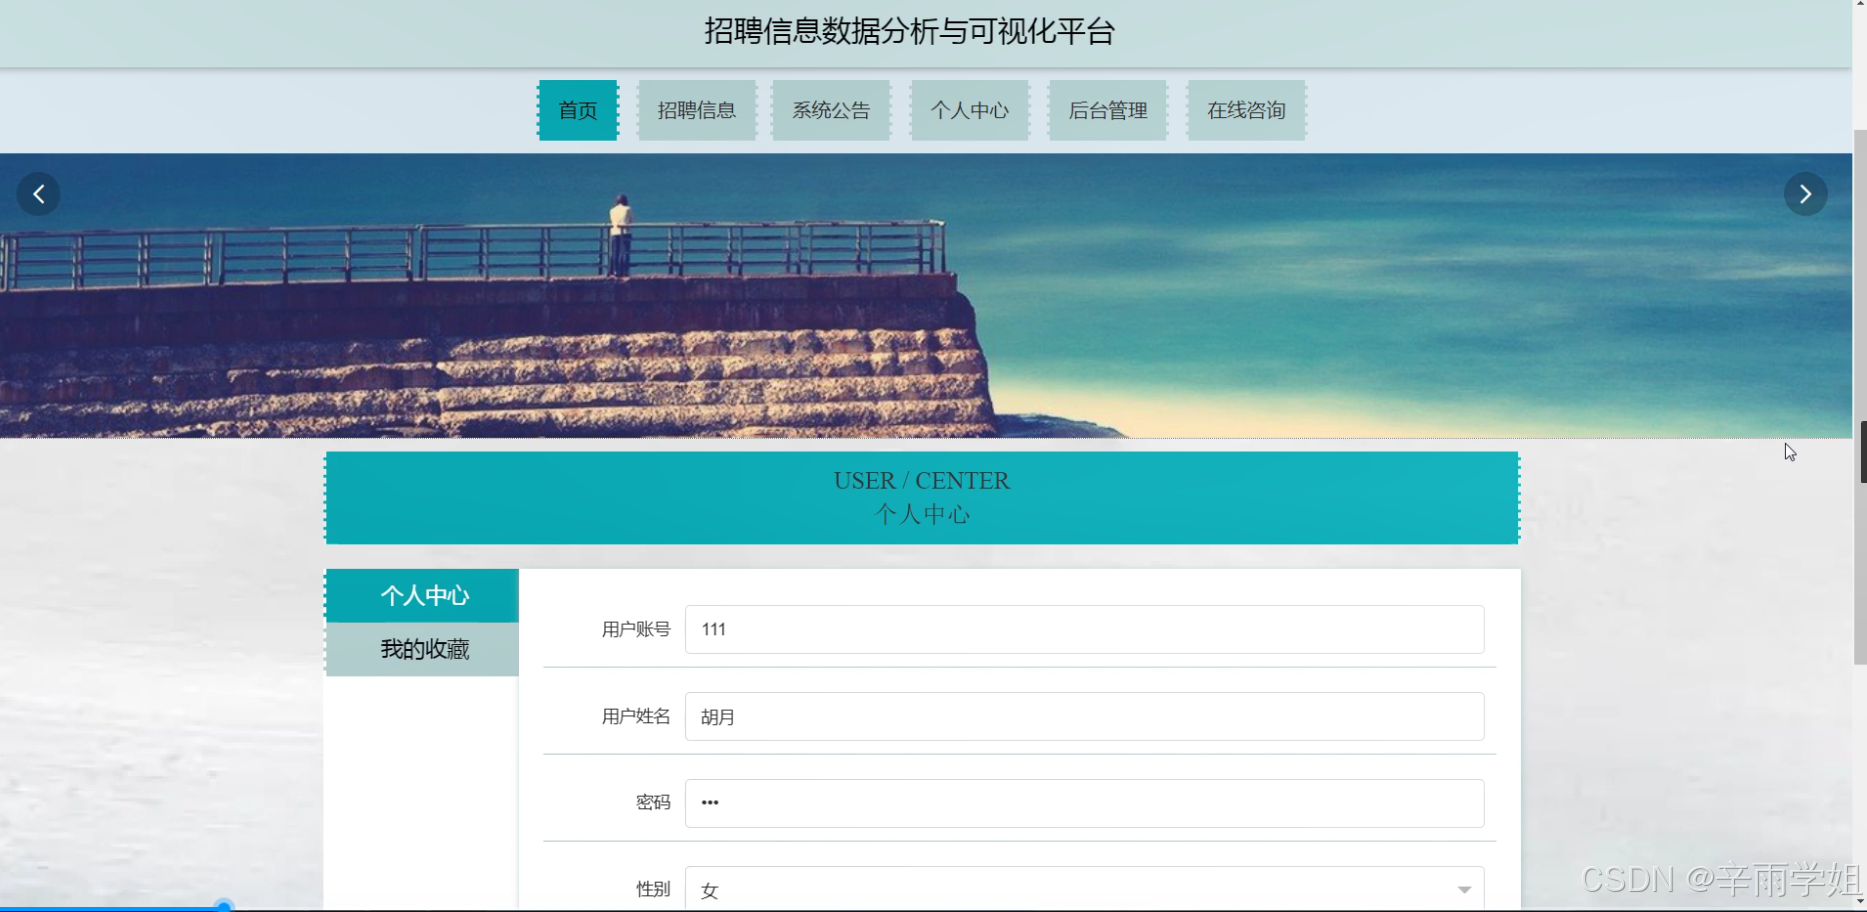
Task: Click the dropdown arrow beside 女
Action: point(1465,888)
